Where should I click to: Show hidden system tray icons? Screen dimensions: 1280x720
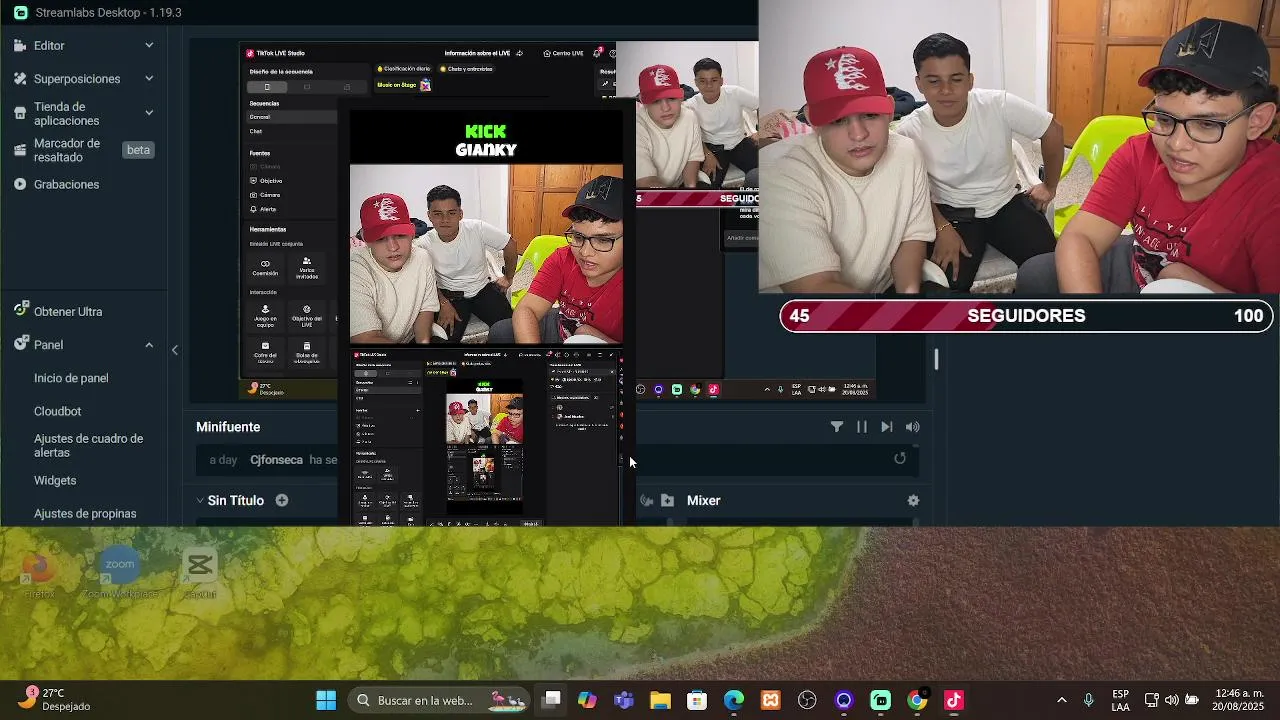tap(1061, 700)
